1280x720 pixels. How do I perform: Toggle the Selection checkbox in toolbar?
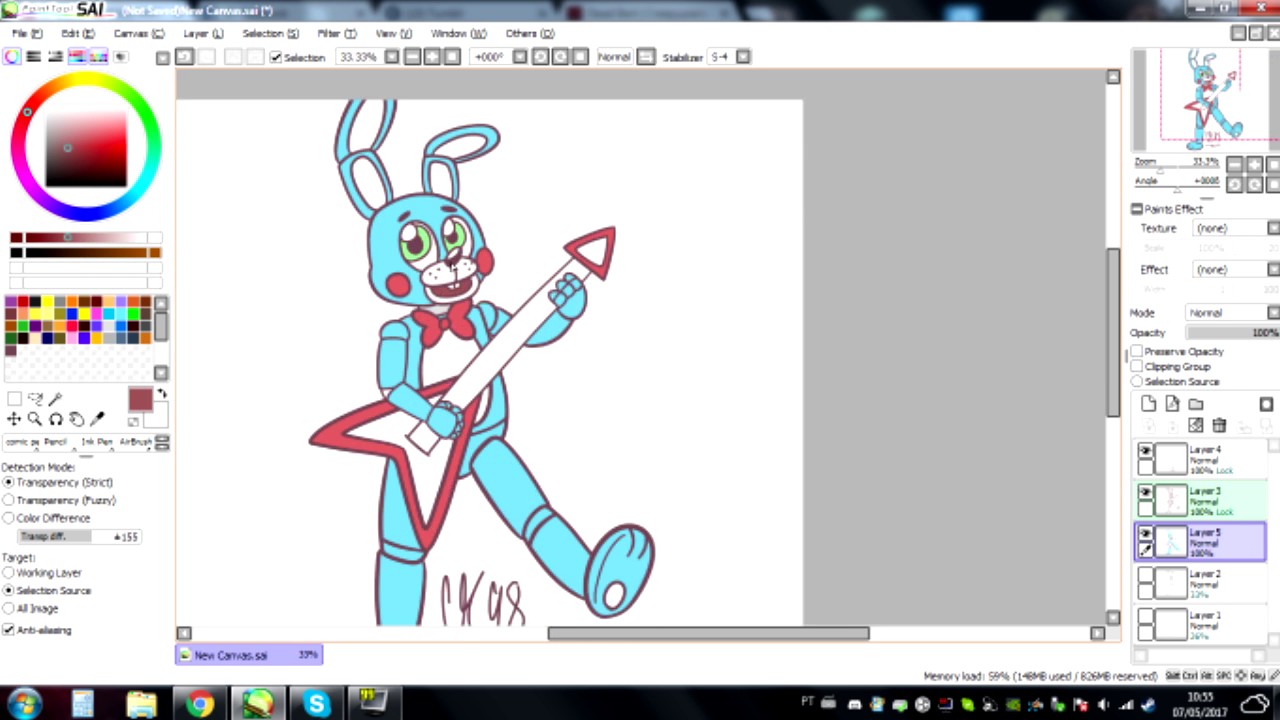point(276,57)
